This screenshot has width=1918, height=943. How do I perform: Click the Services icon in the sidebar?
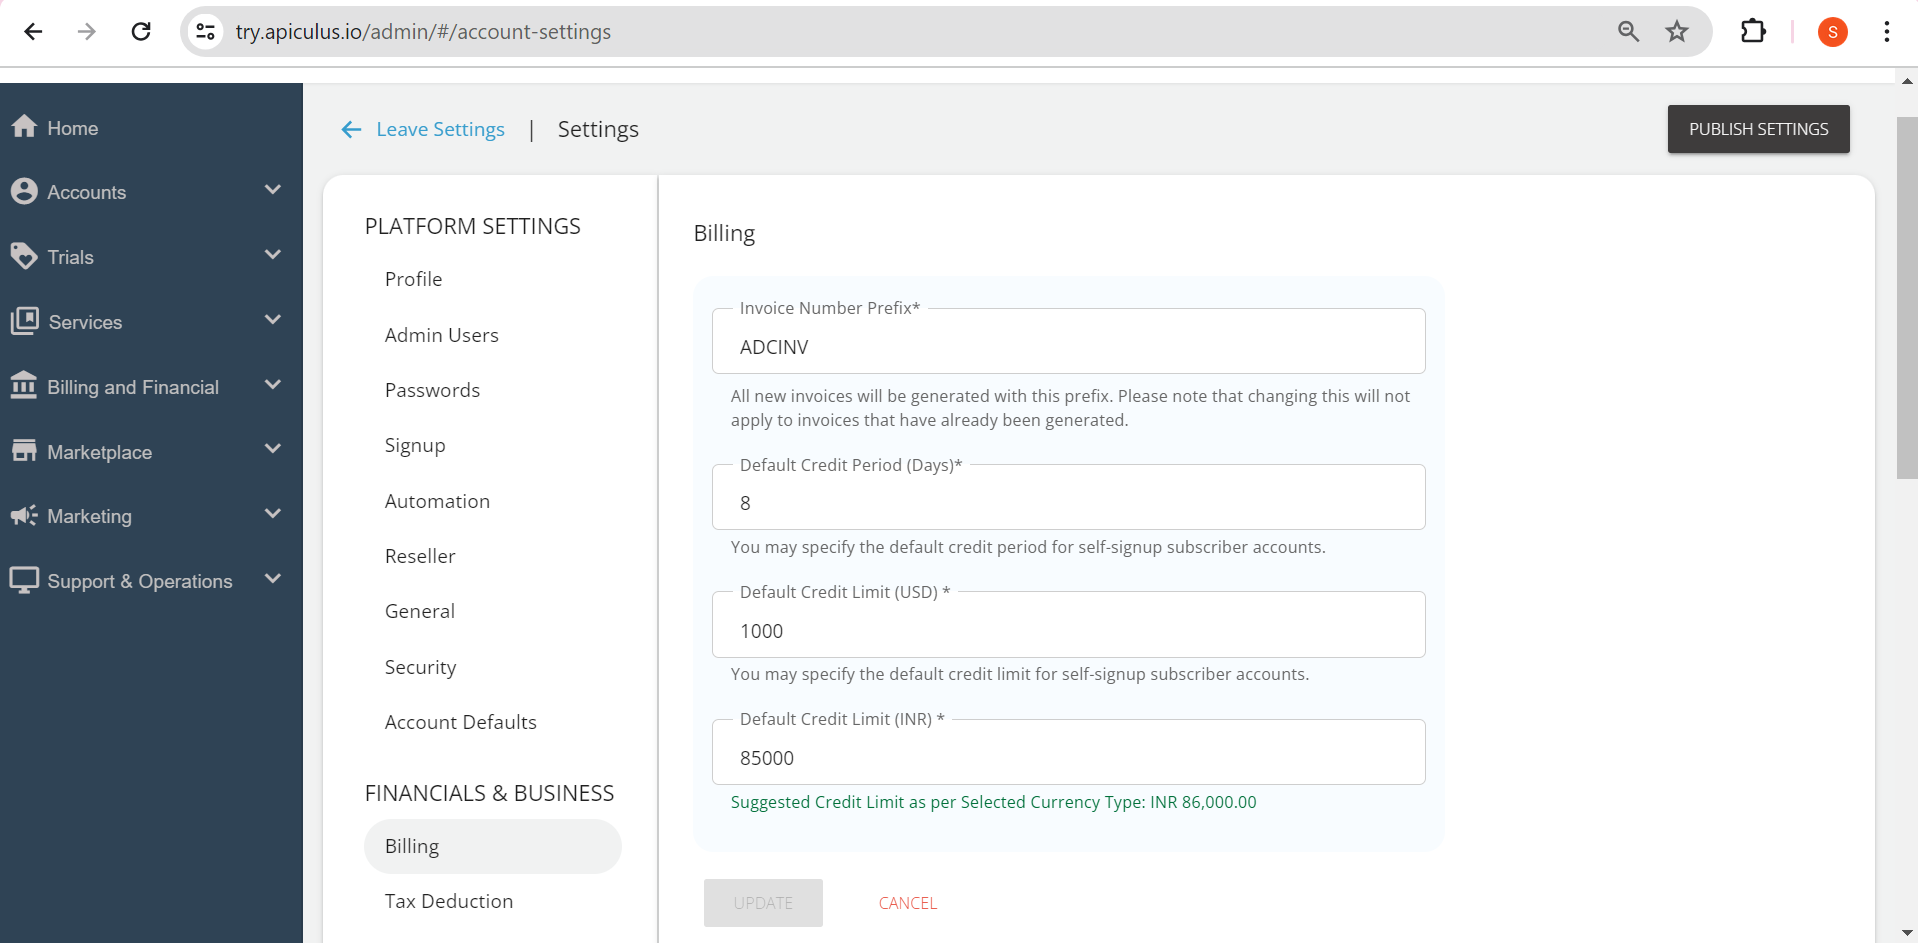coord(26,321)
